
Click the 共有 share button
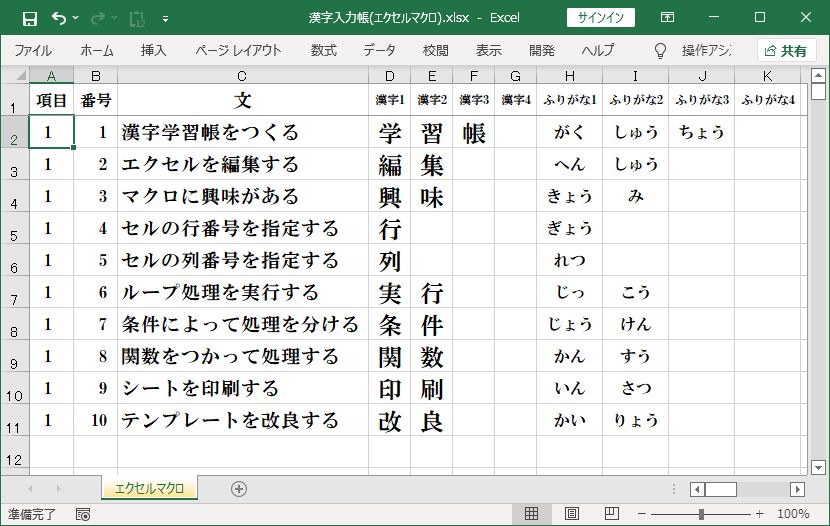point(786,51)
